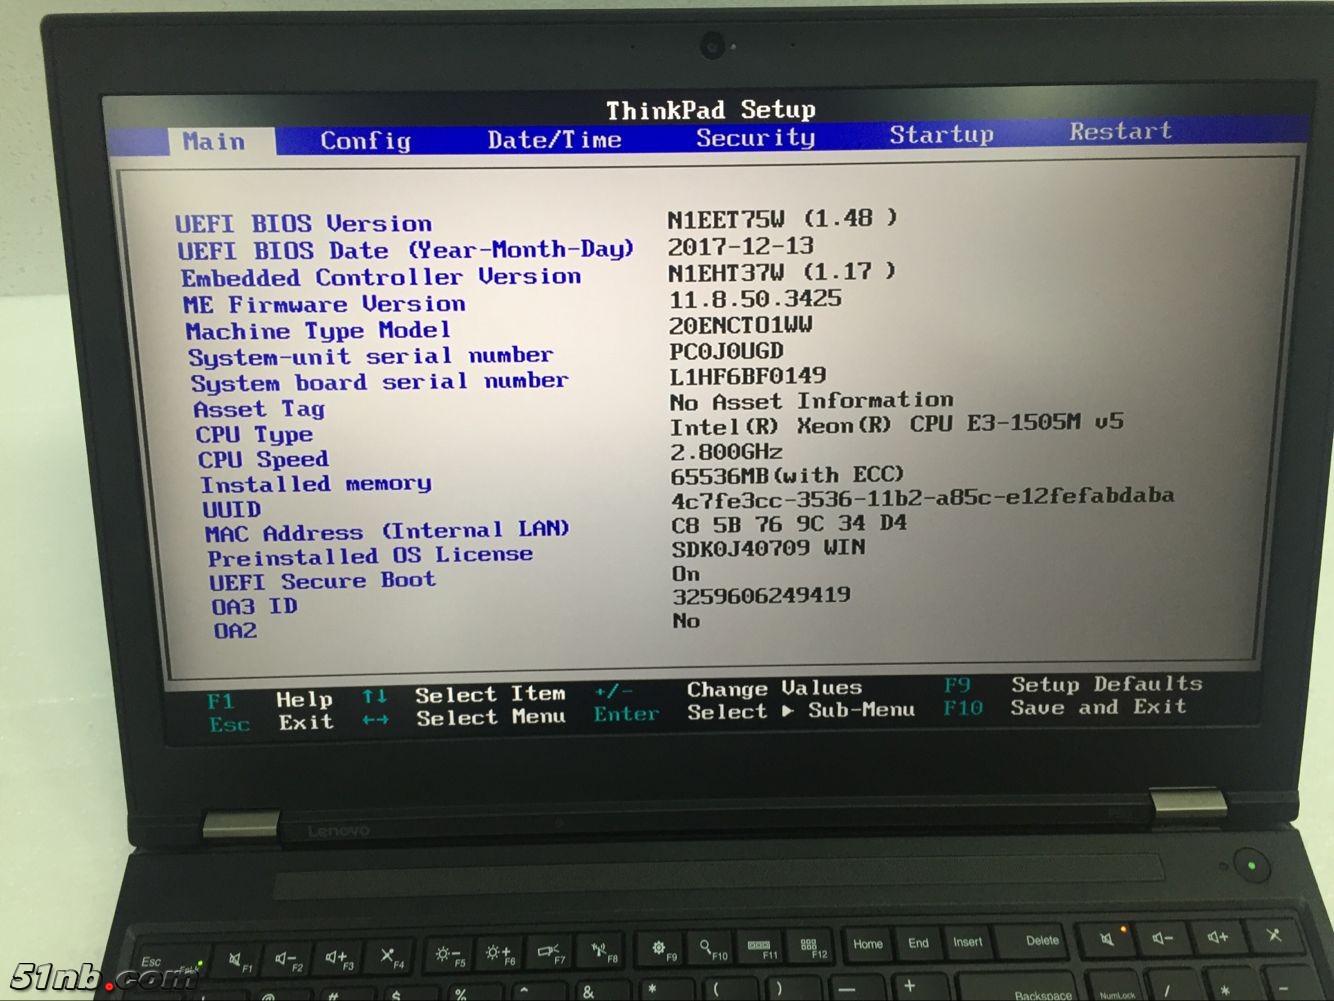
Task: Click the Sub-Menu triangle arrow in footer
Action: point(788,711)
